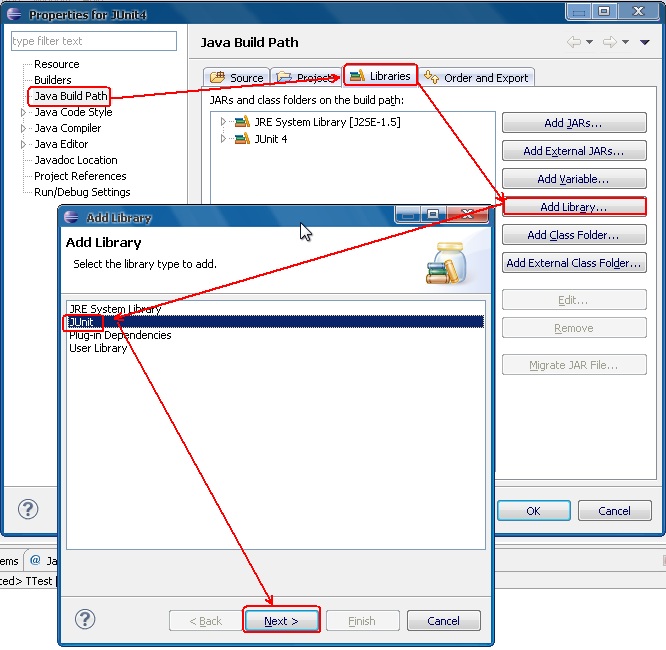
Task: Open the Projects tab
Action: pos(306,78)
